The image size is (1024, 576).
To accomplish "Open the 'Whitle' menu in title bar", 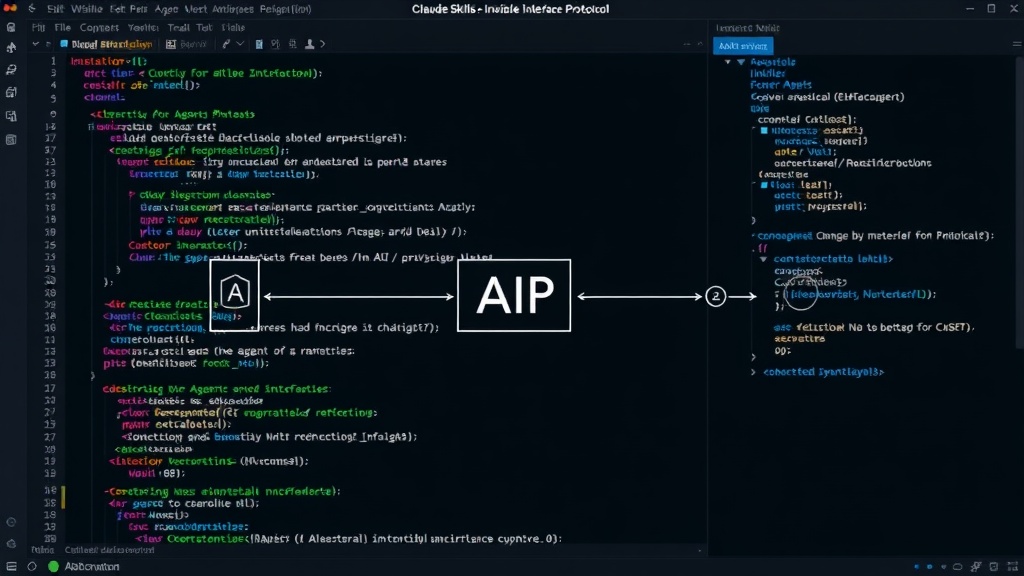I will click(x=86, y=9).
